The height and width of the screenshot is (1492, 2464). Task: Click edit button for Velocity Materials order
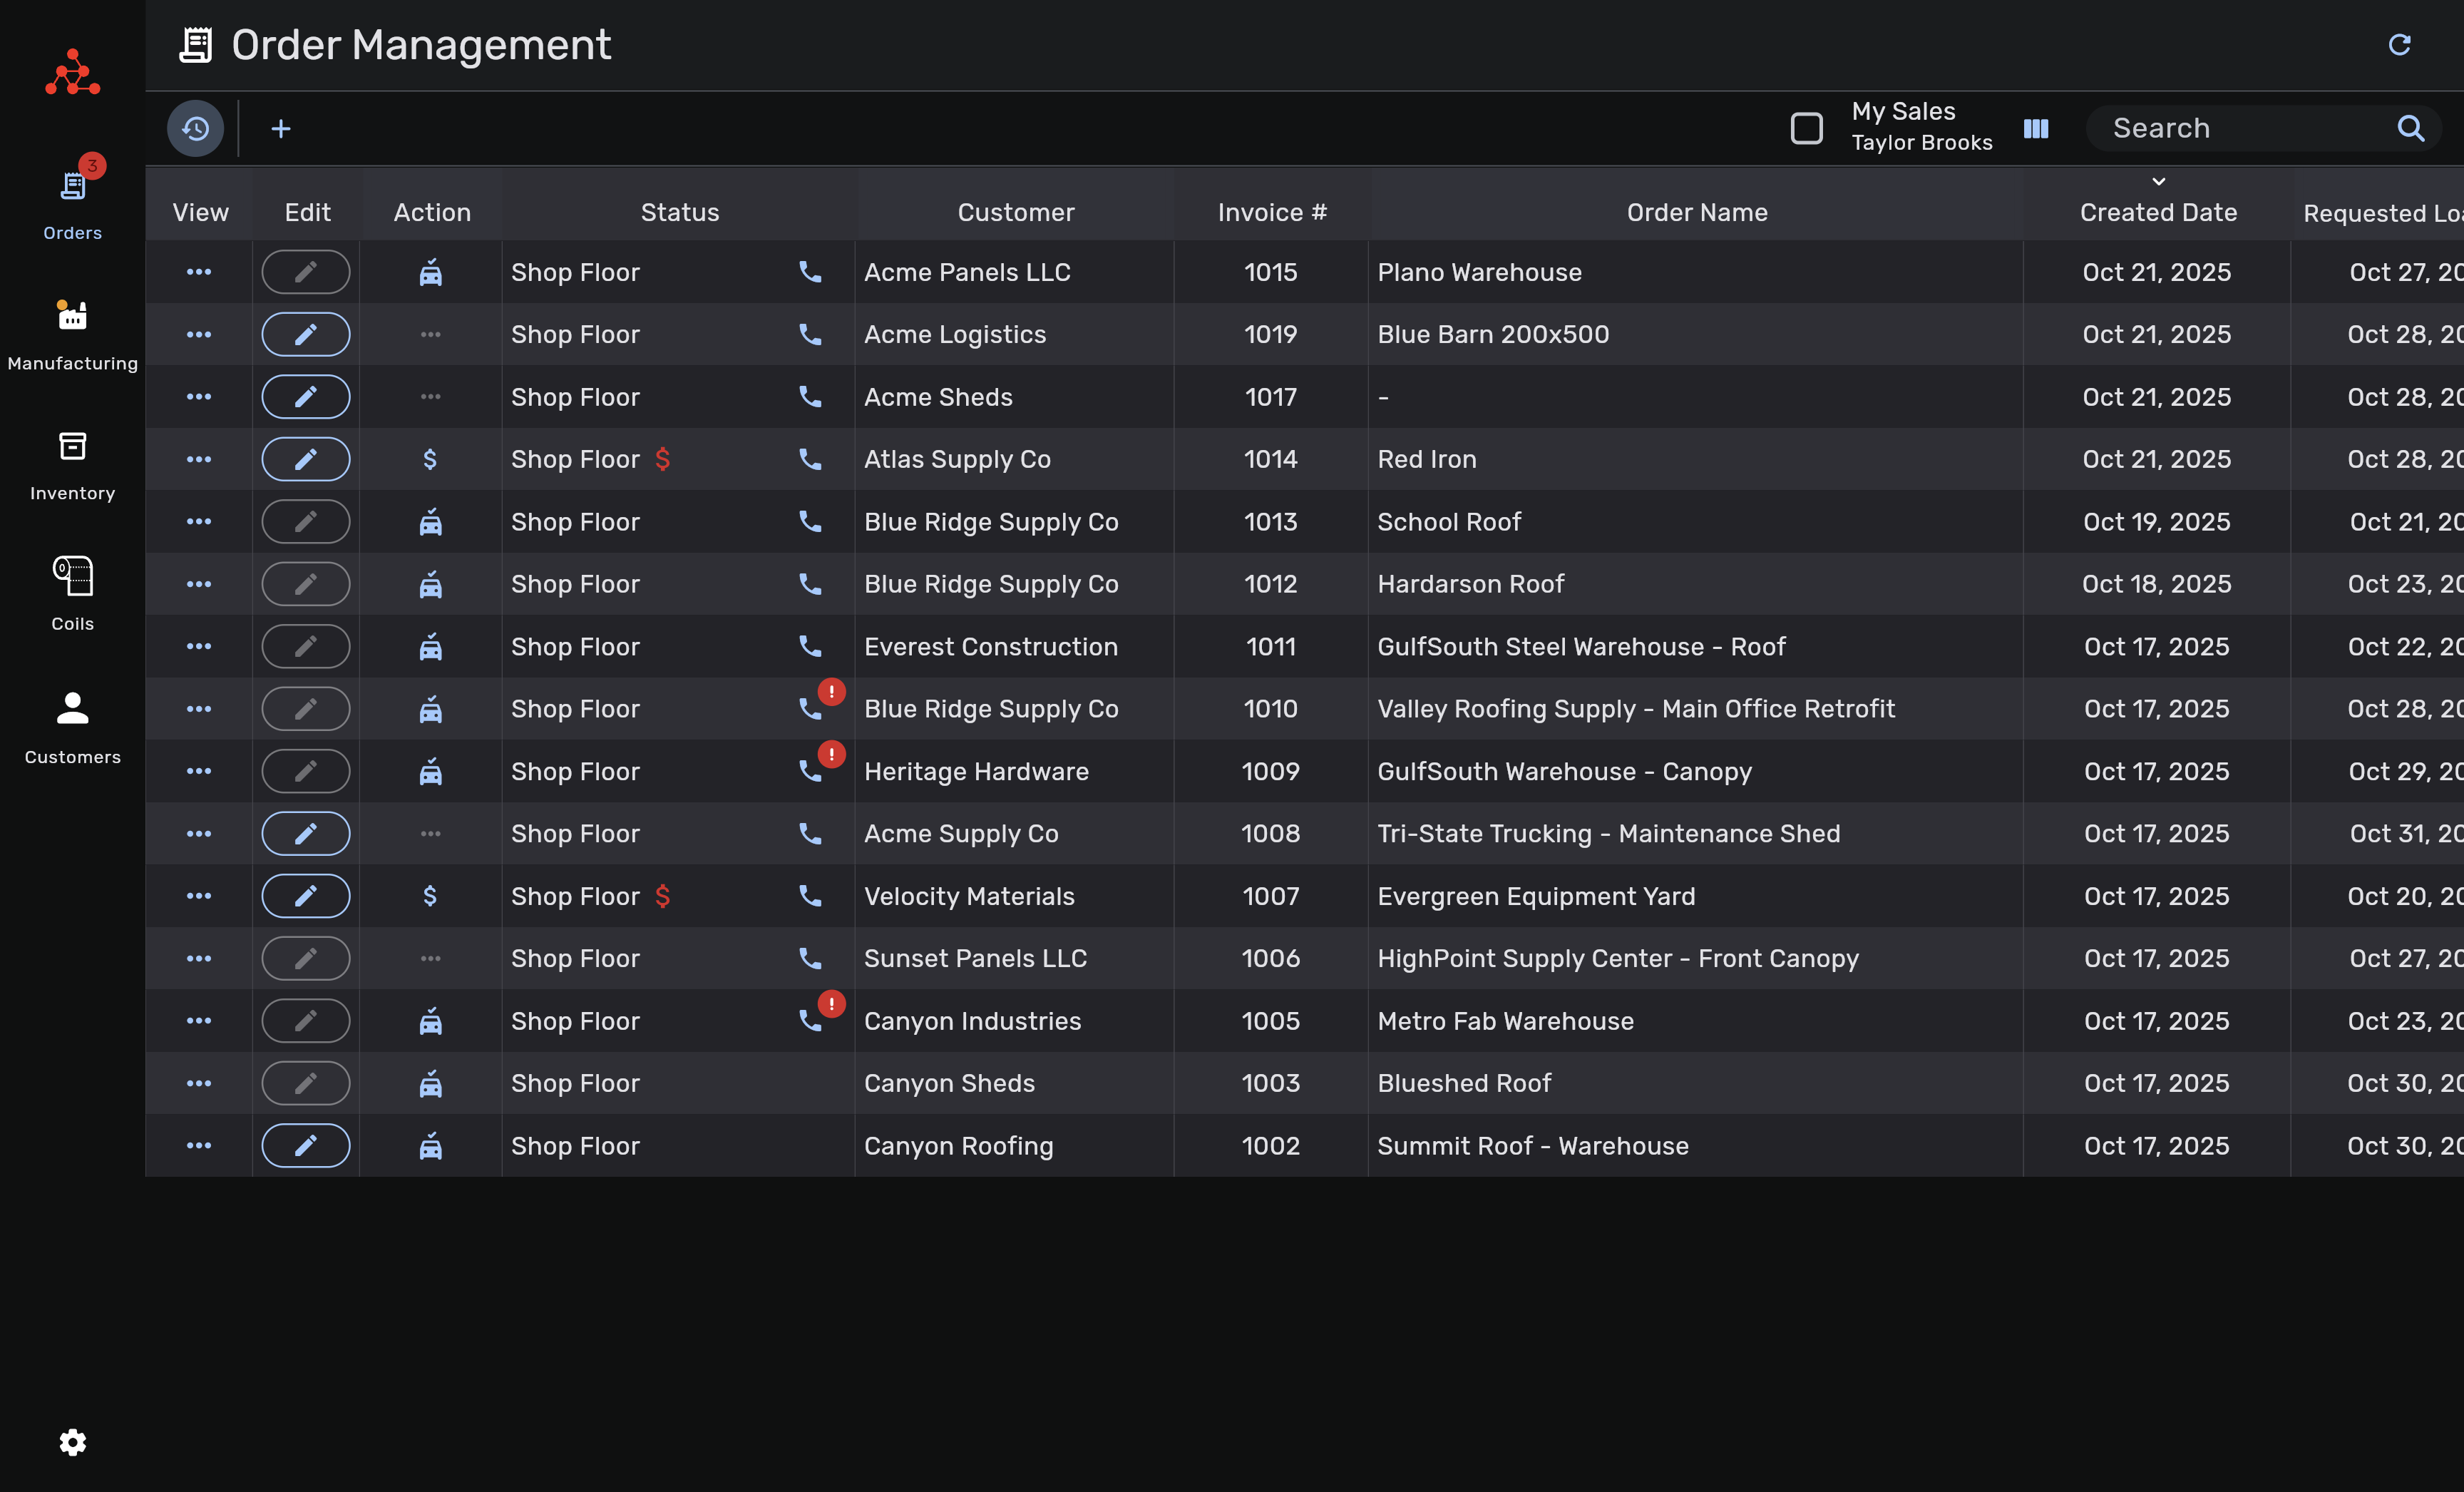(x=306, y=896)
